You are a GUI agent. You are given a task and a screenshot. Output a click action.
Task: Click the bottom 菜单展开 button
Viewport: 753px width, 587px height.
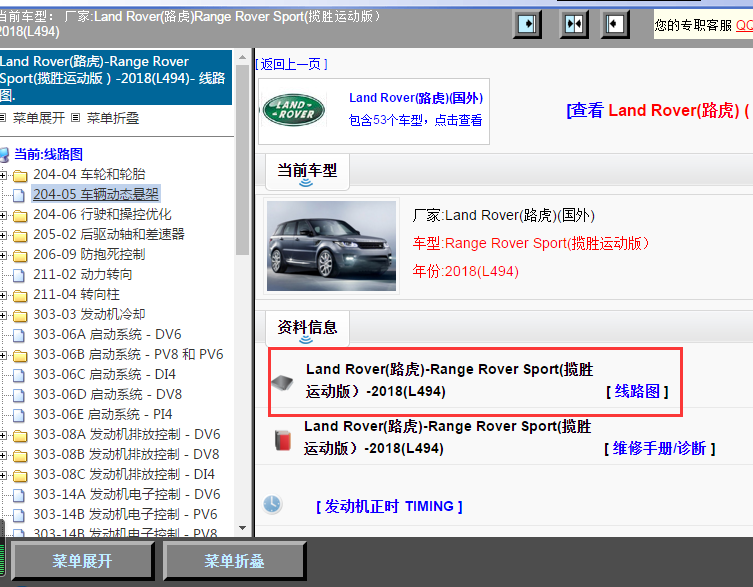(82, 561)
